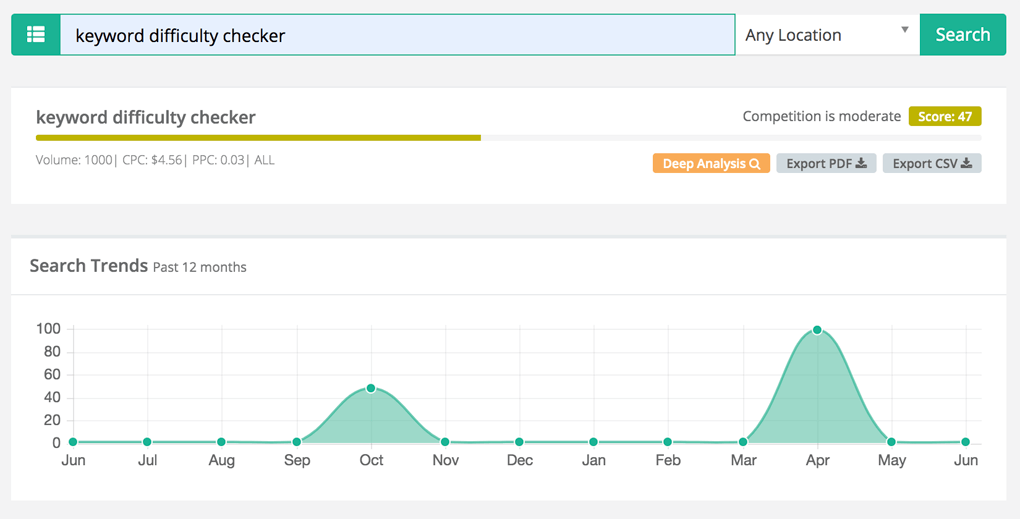Click the green list menu icon
Image resolution: width=1020 pixels, height=519 pixels.
pos(36,34)
